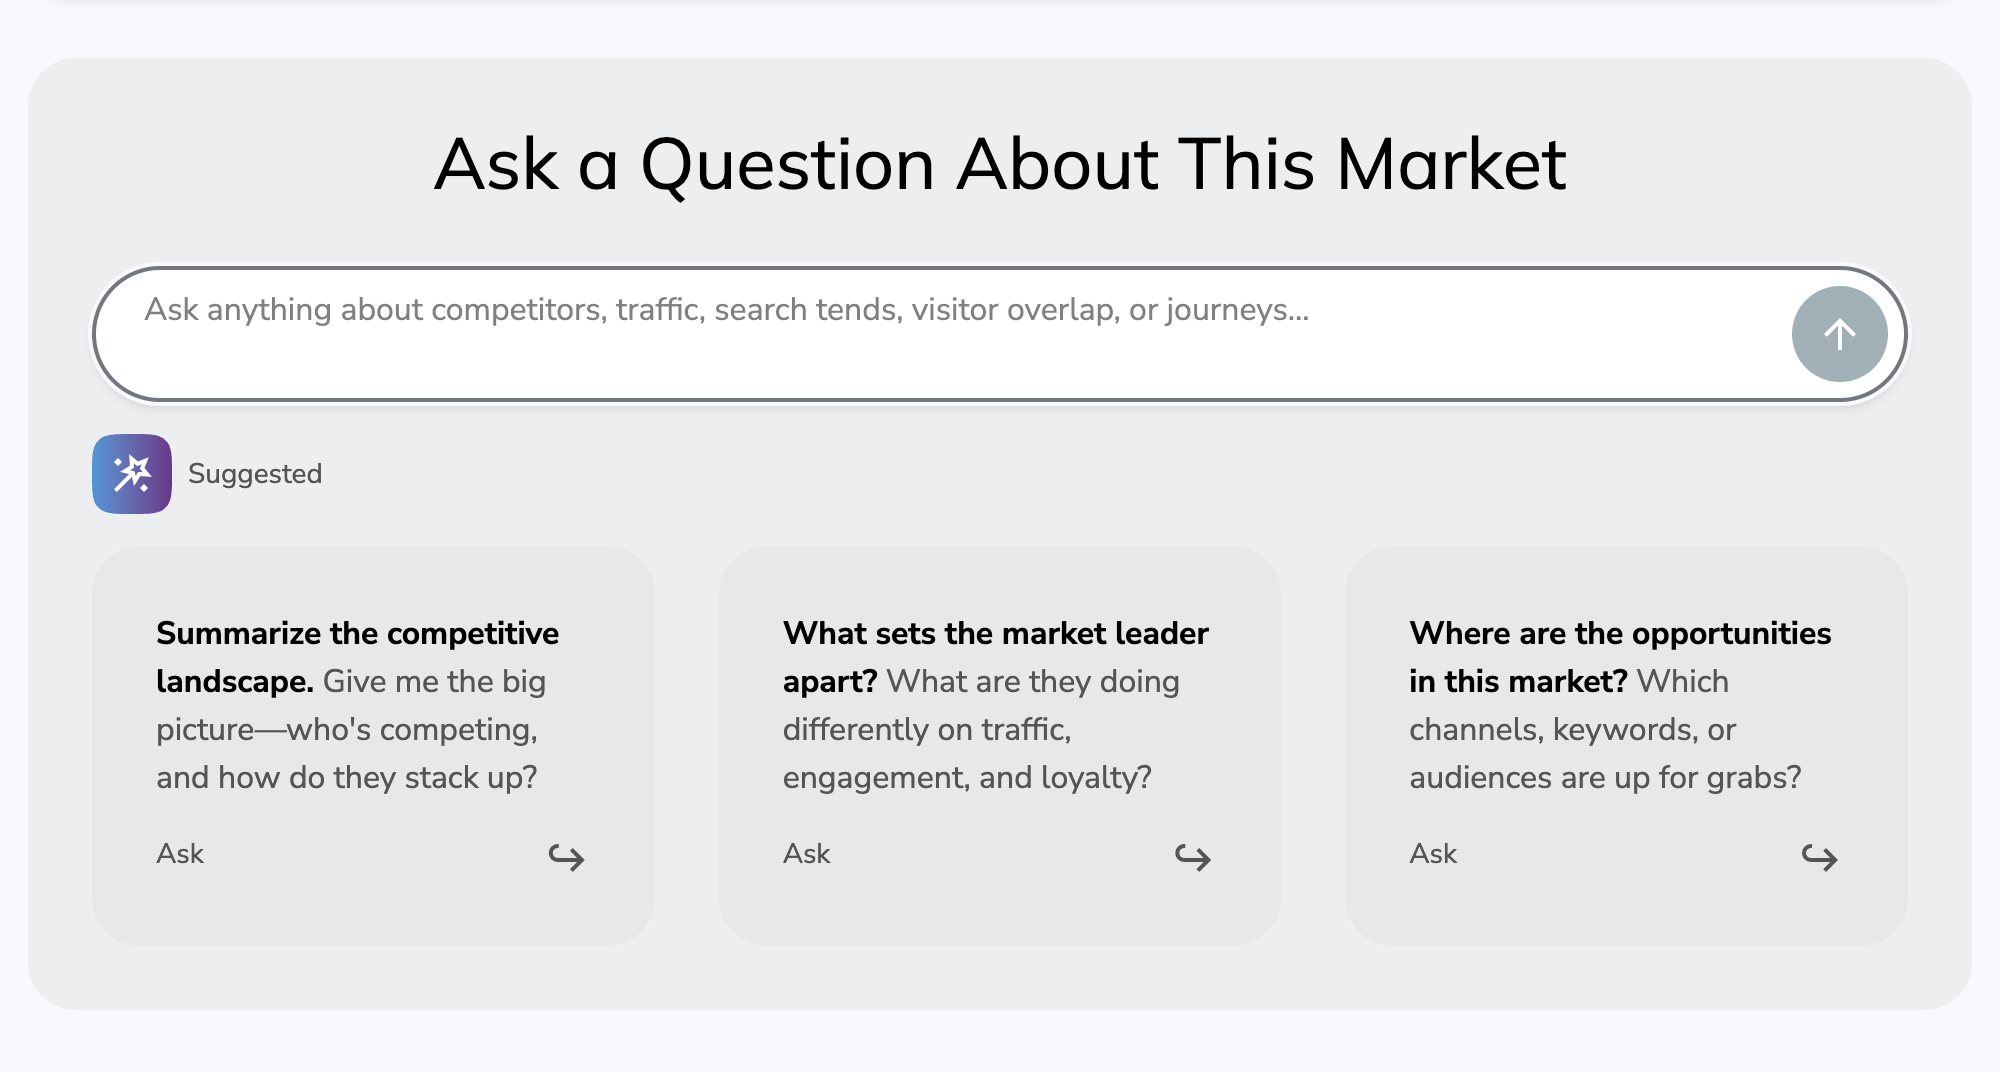Viewport: 2000px width, 1072px height.
Task: Click 'engagement, and loyalty?' description text
Action: [967, 778]
